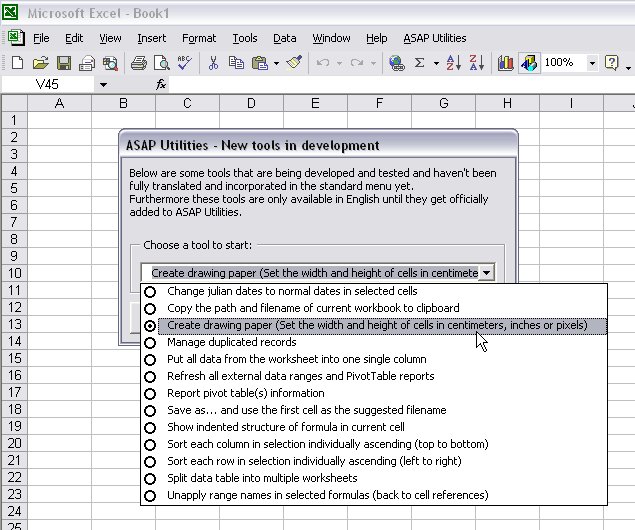635x530 pixels.
Task: Click the Undo arrow icon
Action: pyautogui.click(x=323, y=63)
